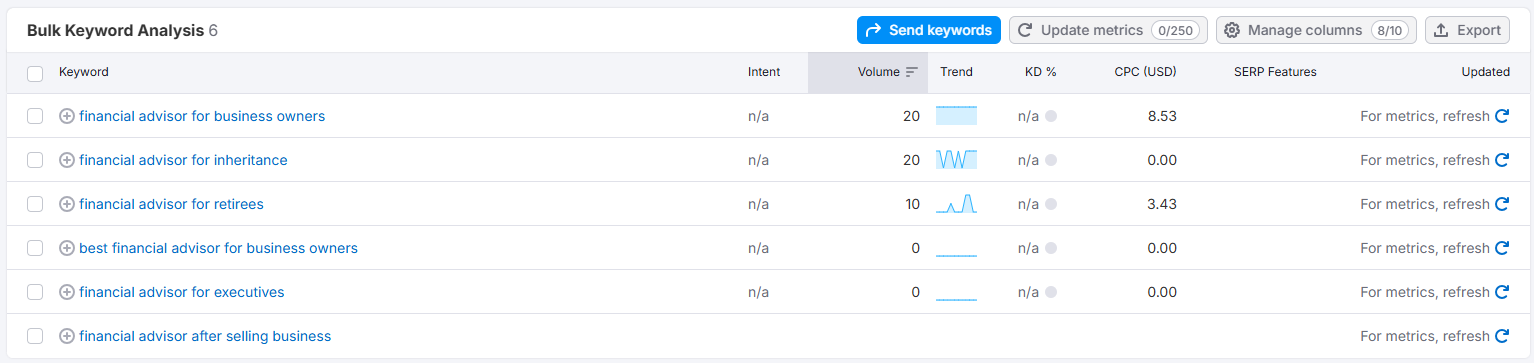Click plus icon beside best financial advisor for business owners
Screen dimensions: 1534x363
pos(67,248)
